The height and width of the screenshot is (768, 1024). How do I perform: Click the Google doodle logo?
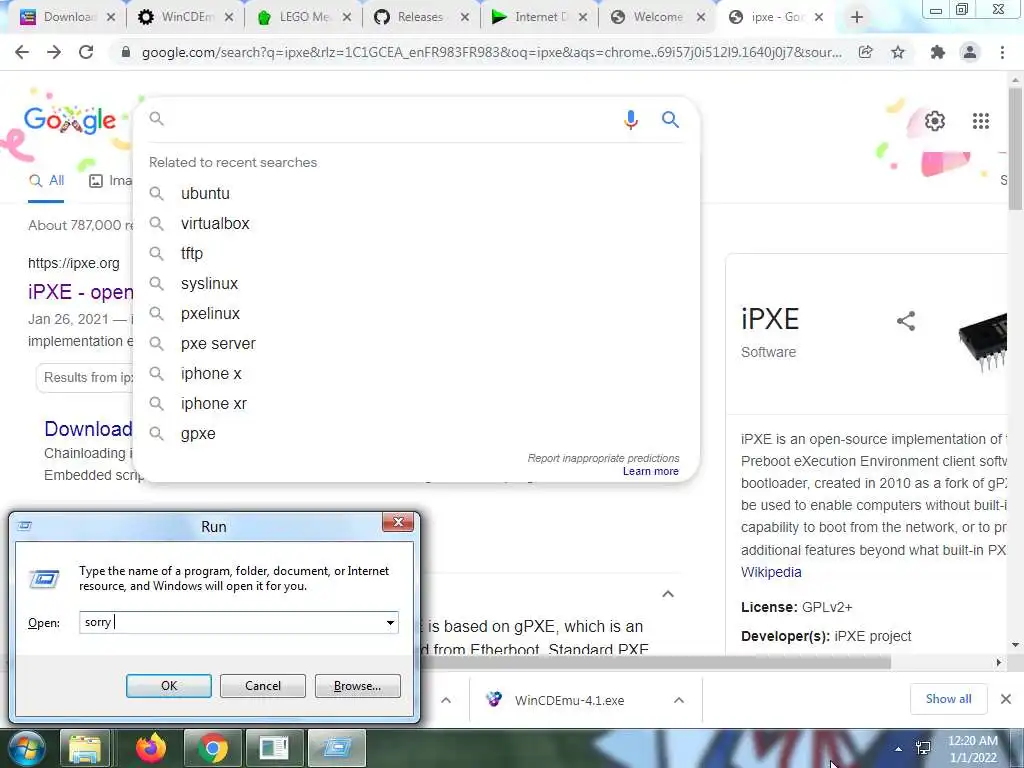(x=69, y=120)
